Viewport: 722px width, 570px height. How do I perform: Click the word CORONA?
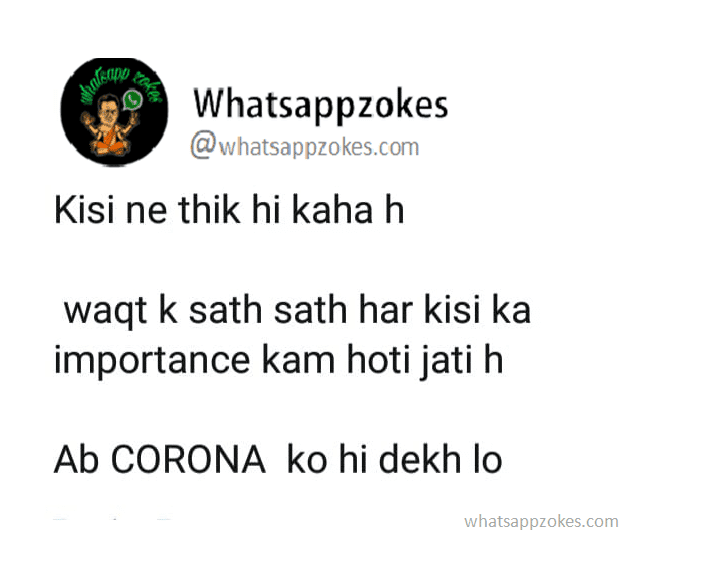coord(188,459)
